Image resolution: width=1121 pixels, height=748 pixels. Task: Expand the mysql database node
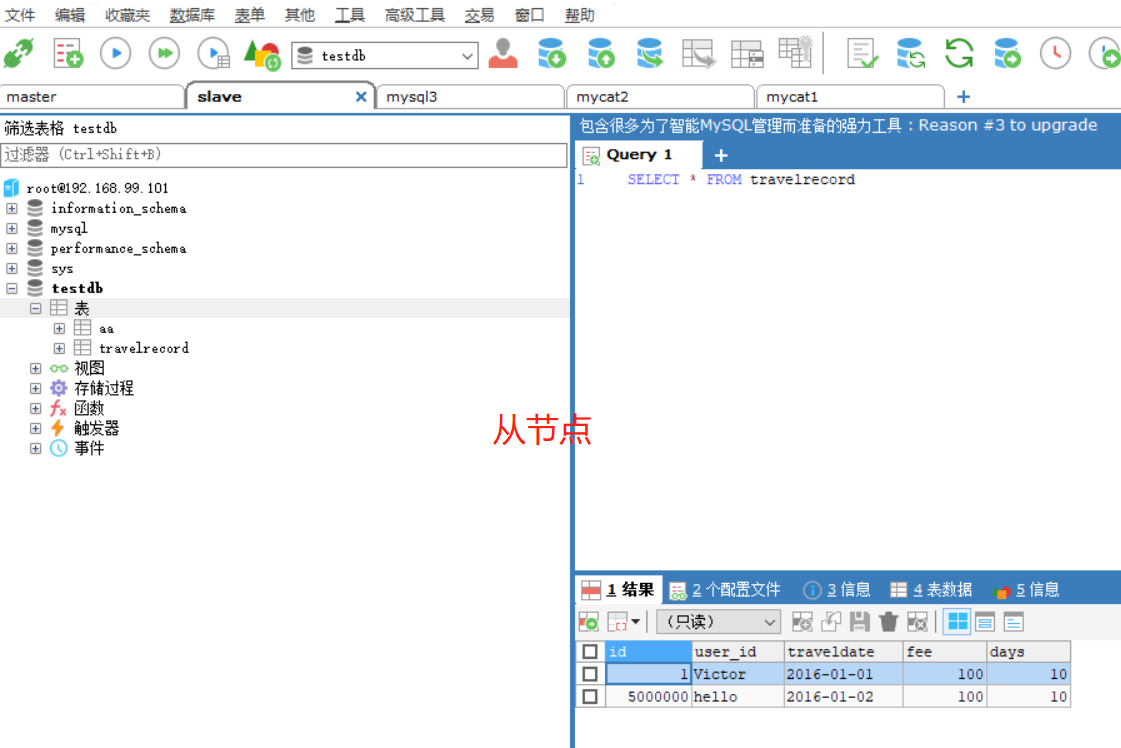tap(12, 228)
